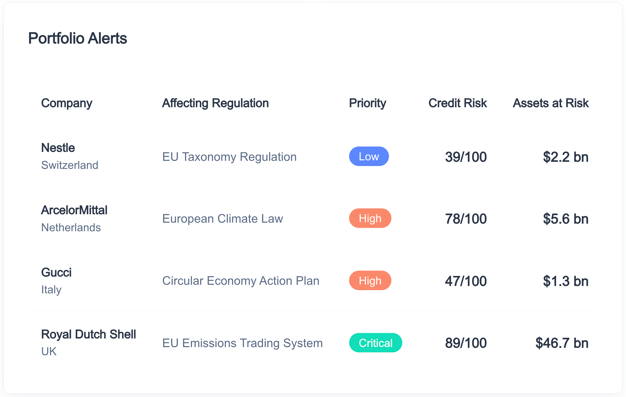Open the Nestle company entry
This screenshot has width=626, height=397.
pos(58,148)
